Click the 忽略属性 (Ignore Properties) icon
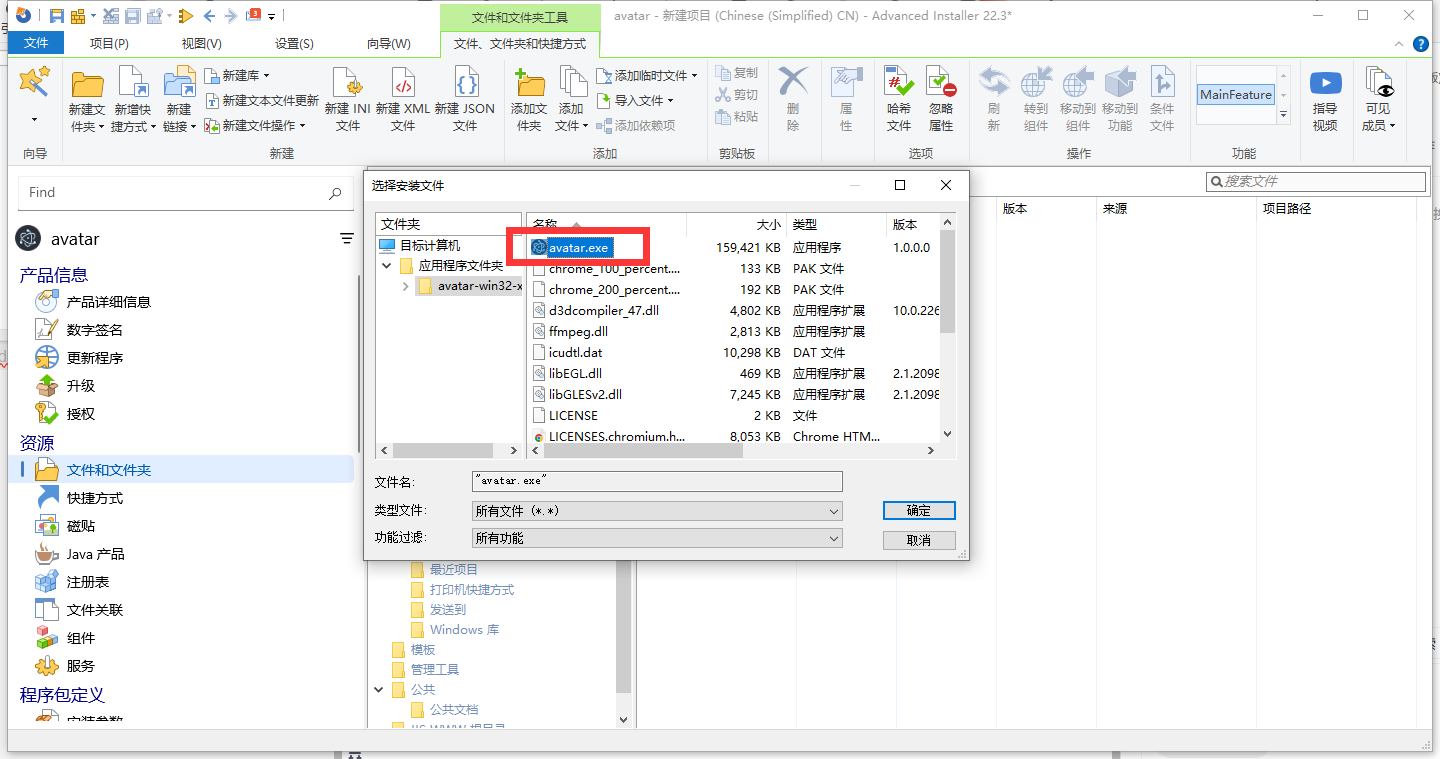The width and height of the screenshot is (1440, 759). [x=940, y=97]
